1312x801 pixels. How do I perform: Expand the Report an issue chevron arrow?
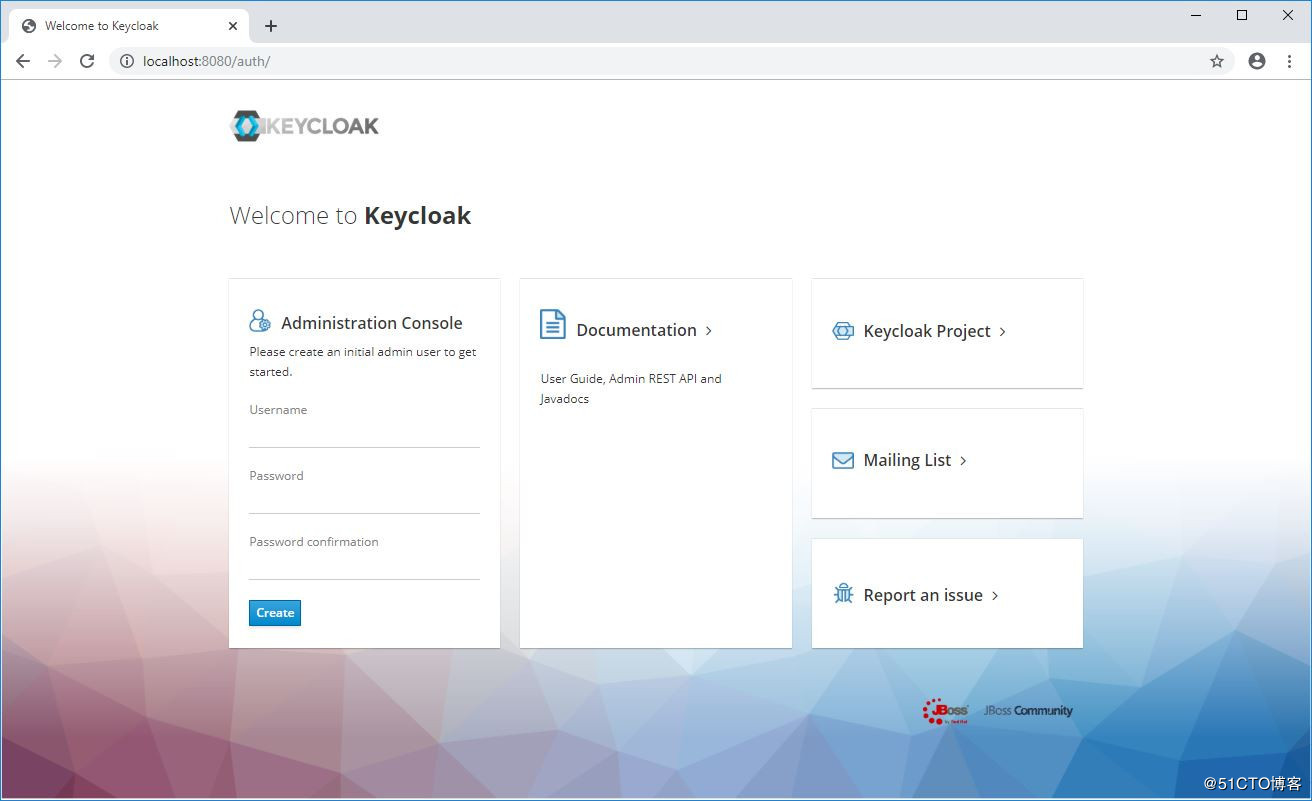[995, 595]
